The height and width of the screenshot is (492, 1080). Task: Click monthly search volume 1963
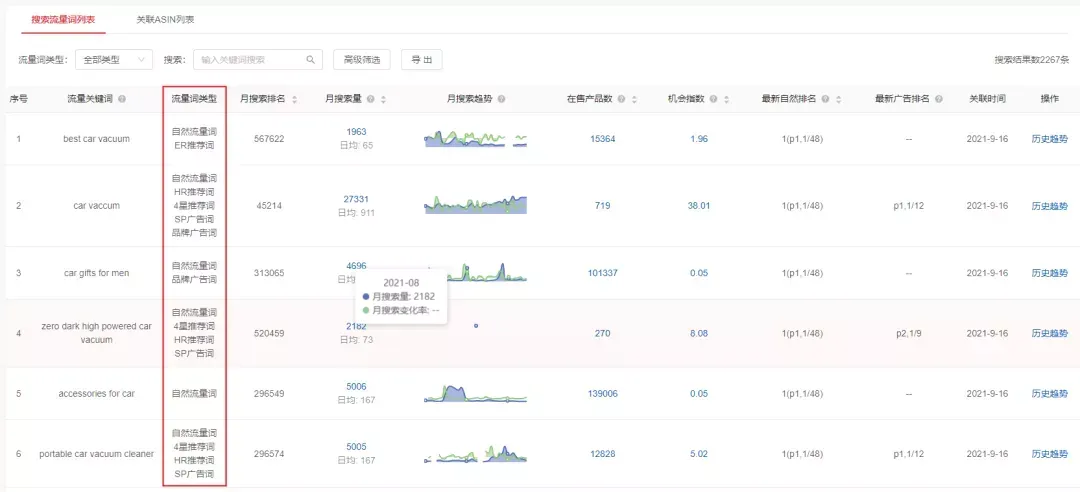357,132
